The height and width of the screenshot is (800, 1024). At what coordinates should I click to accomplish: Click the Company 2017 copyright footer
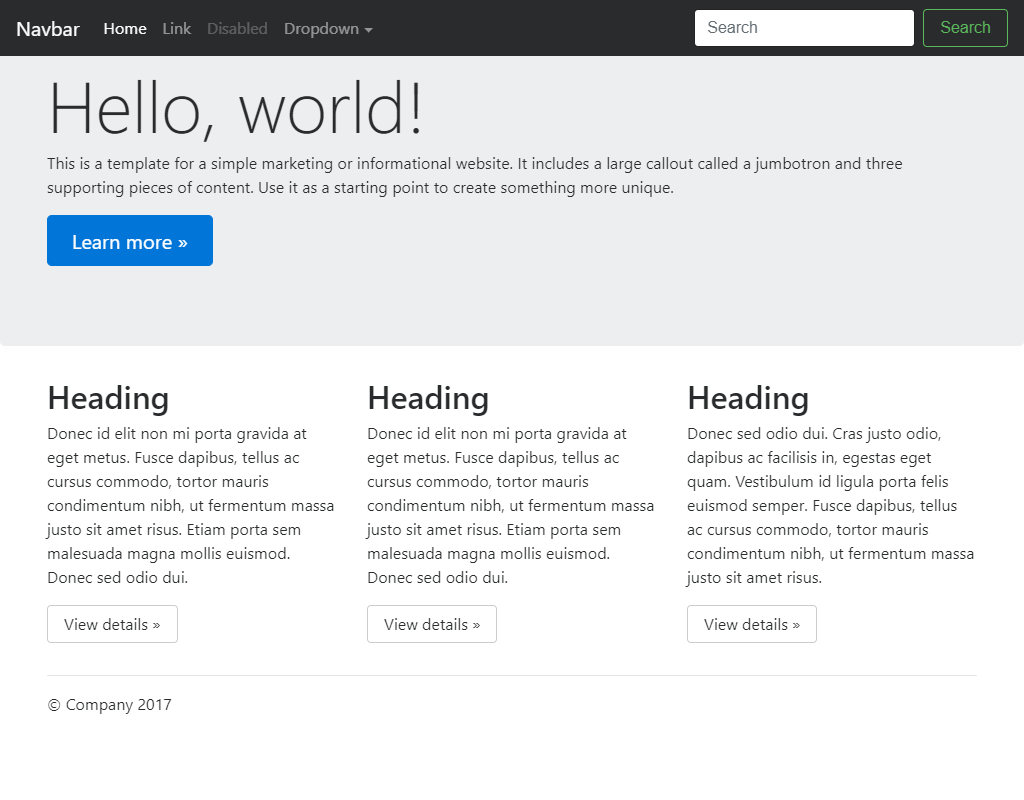110,705
